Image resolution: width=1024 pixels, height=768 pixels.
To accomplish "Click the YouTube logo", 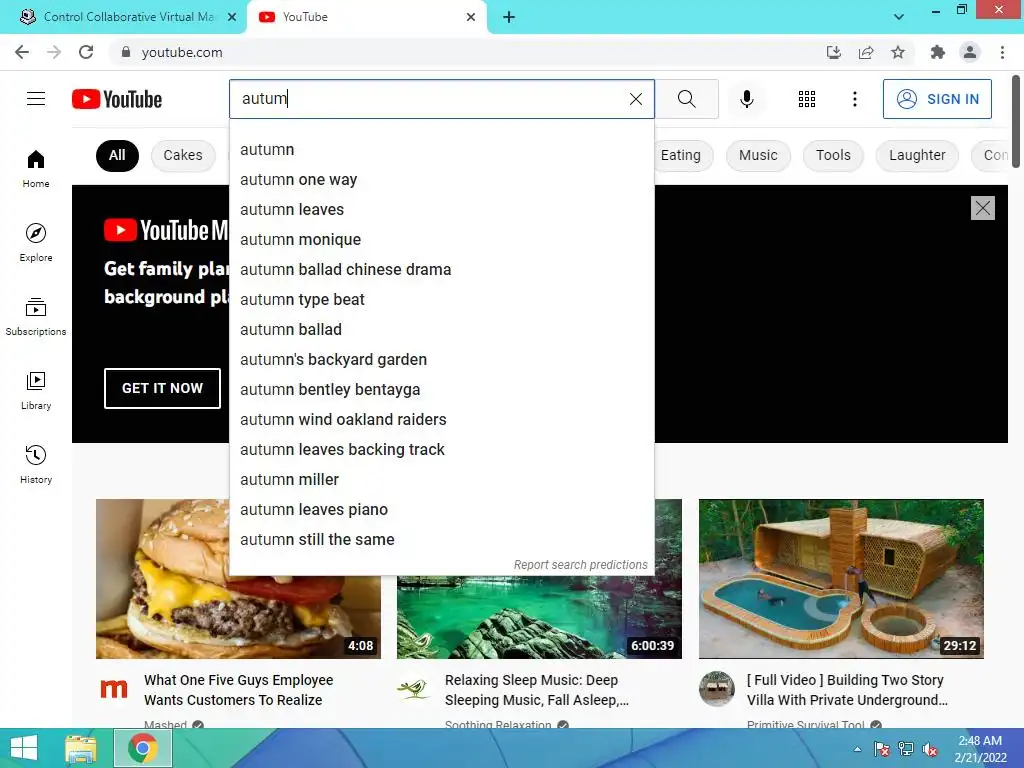I will (x=117, y=99).
